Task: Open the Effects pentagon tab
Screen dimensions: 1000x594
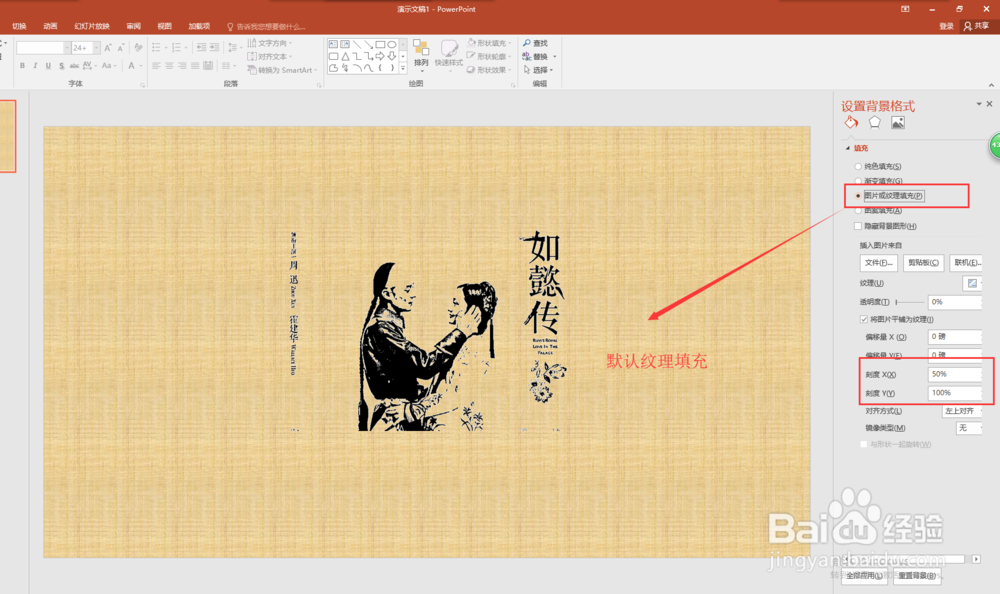Action: (x=874, y=123)
